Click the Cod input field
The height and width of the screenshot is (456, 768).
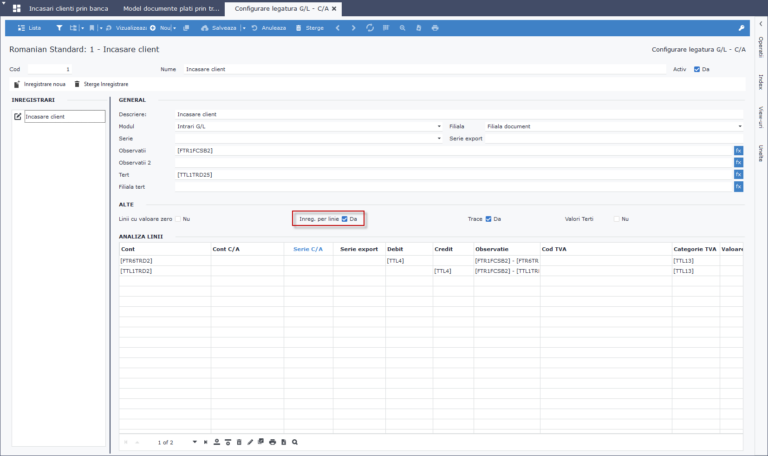tap(49, 69)
